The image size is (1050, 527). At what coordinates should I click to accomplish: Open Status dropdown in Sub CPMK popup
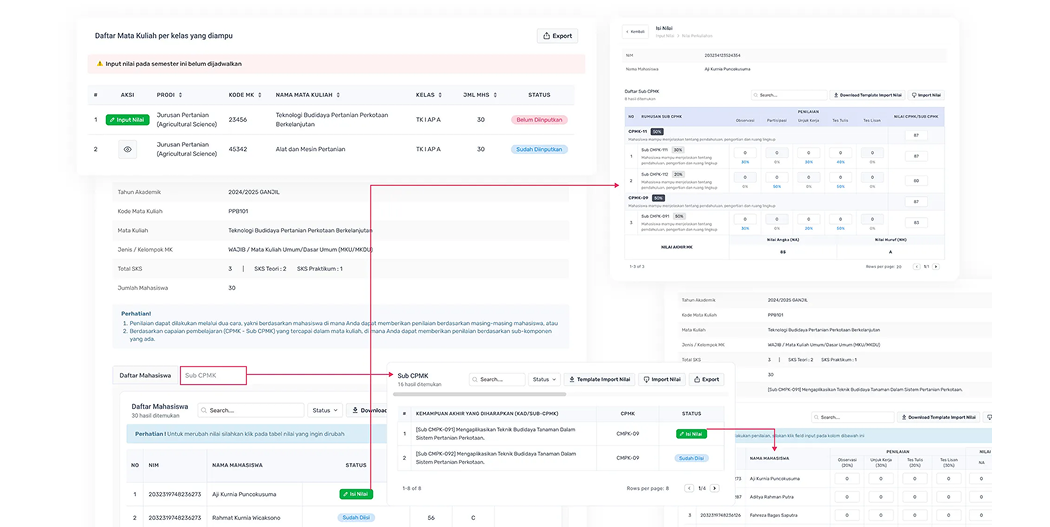click(x=544, y=379)
